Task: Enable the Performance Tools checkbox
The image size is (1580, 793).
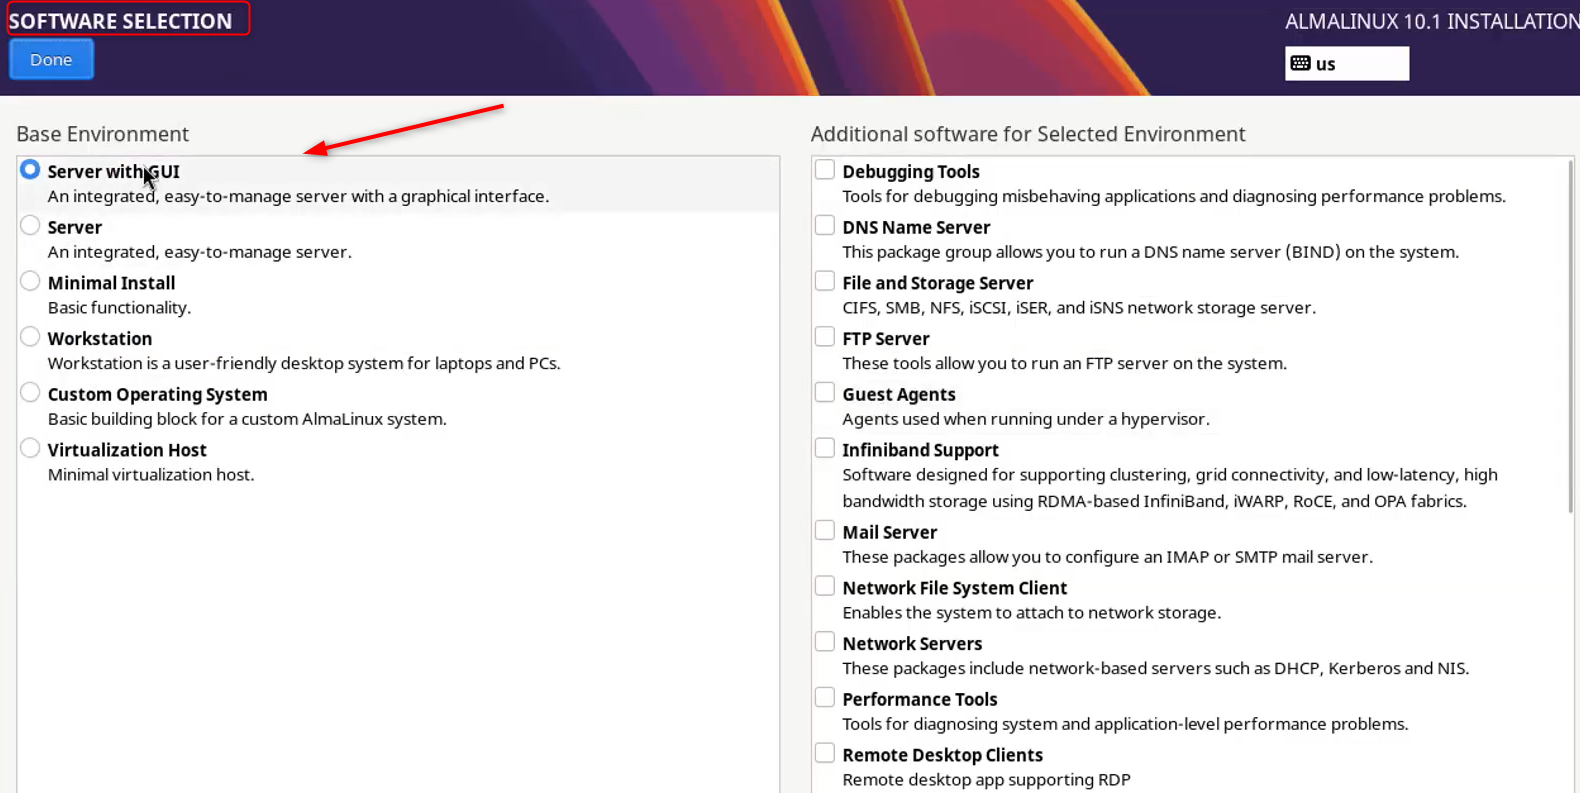Action: pyautogui.click(x=825, y=698)
